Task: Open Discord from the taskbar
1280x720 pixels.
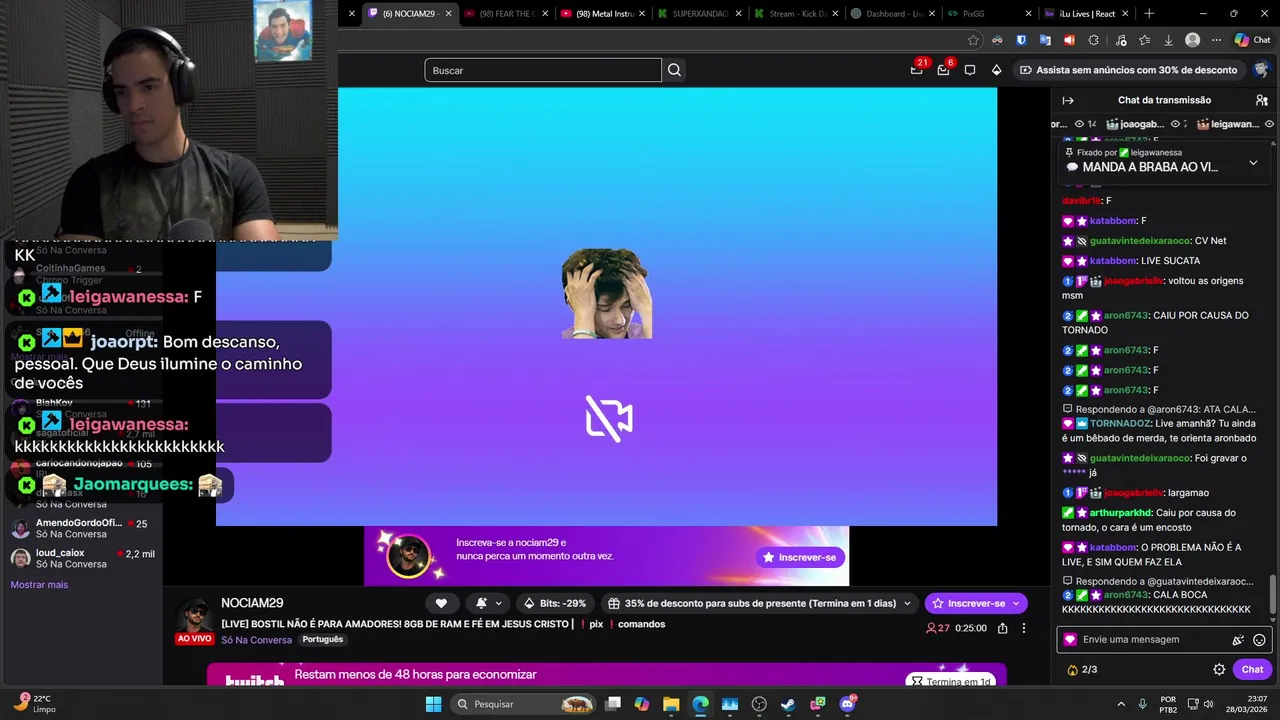Action: [847, 704]
